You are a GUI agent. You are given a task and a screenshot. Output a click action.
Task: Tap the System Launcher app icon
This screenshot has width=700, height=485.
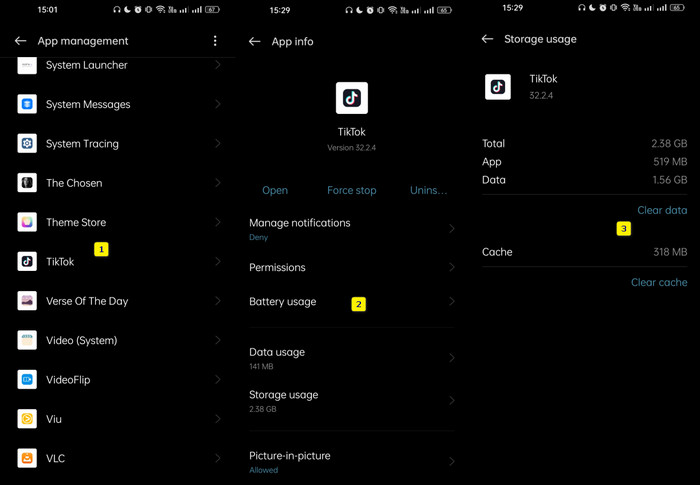(27, 65)
